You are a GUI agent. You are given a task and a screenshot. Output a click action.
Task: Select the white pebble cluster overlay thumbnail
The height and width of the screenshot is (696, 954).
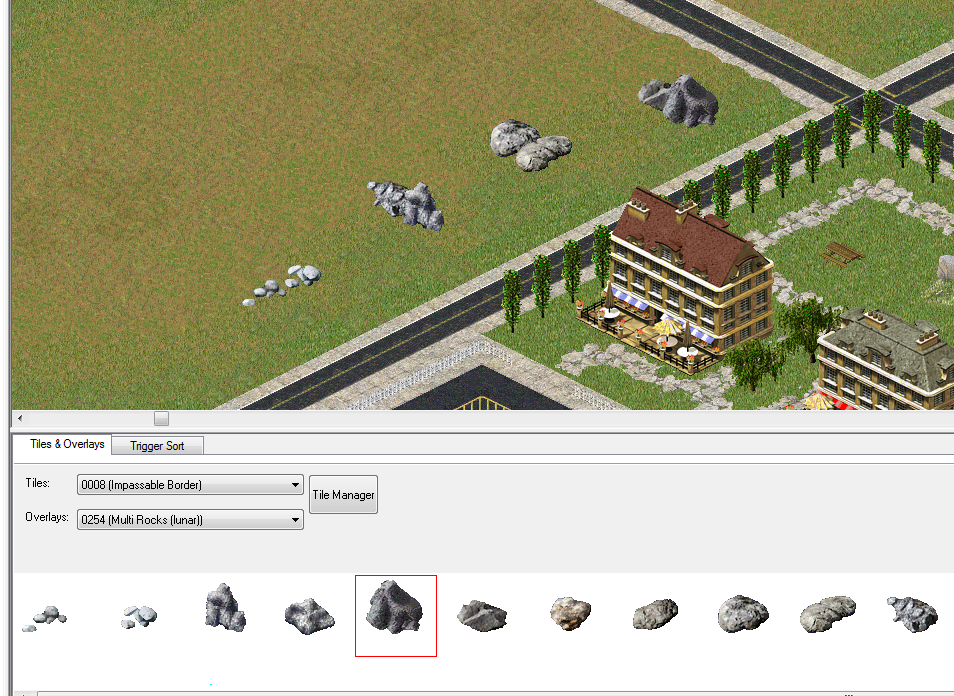[139, 616]
